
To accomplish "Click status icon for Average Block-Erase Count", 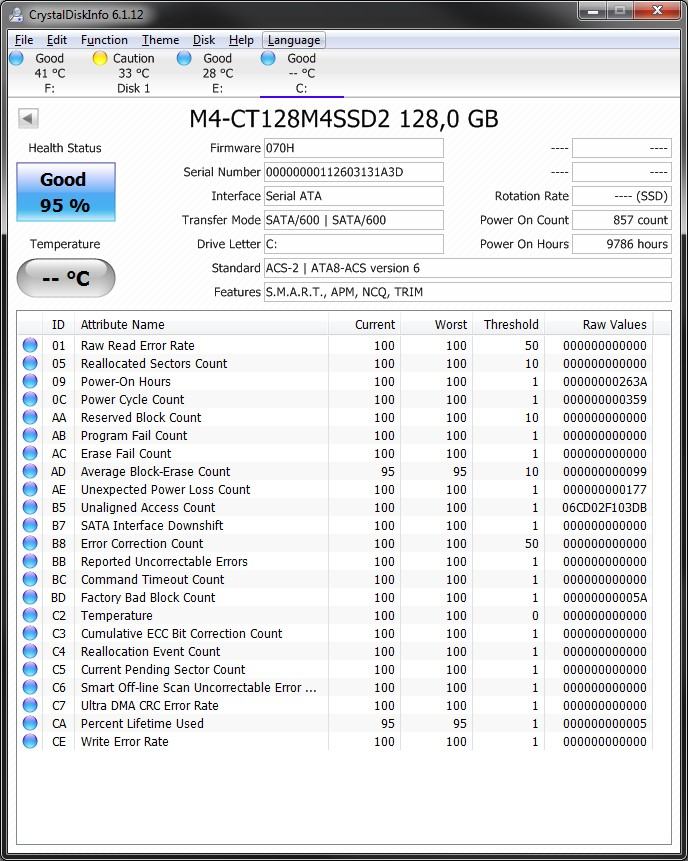I will (30, 471).
